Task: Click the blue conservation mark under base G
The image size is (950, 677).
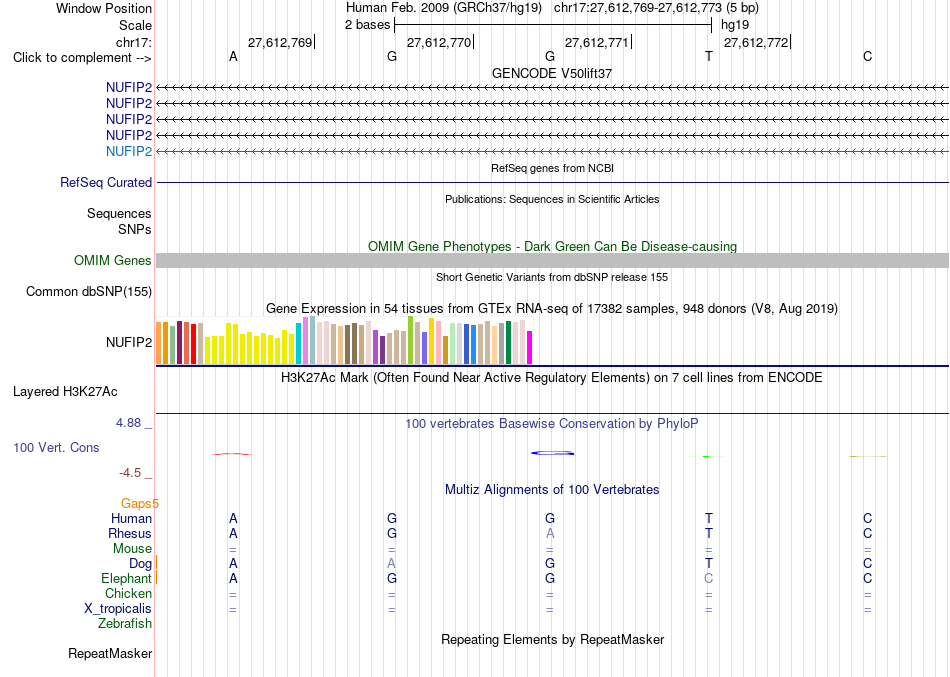Action: [552, 453]
